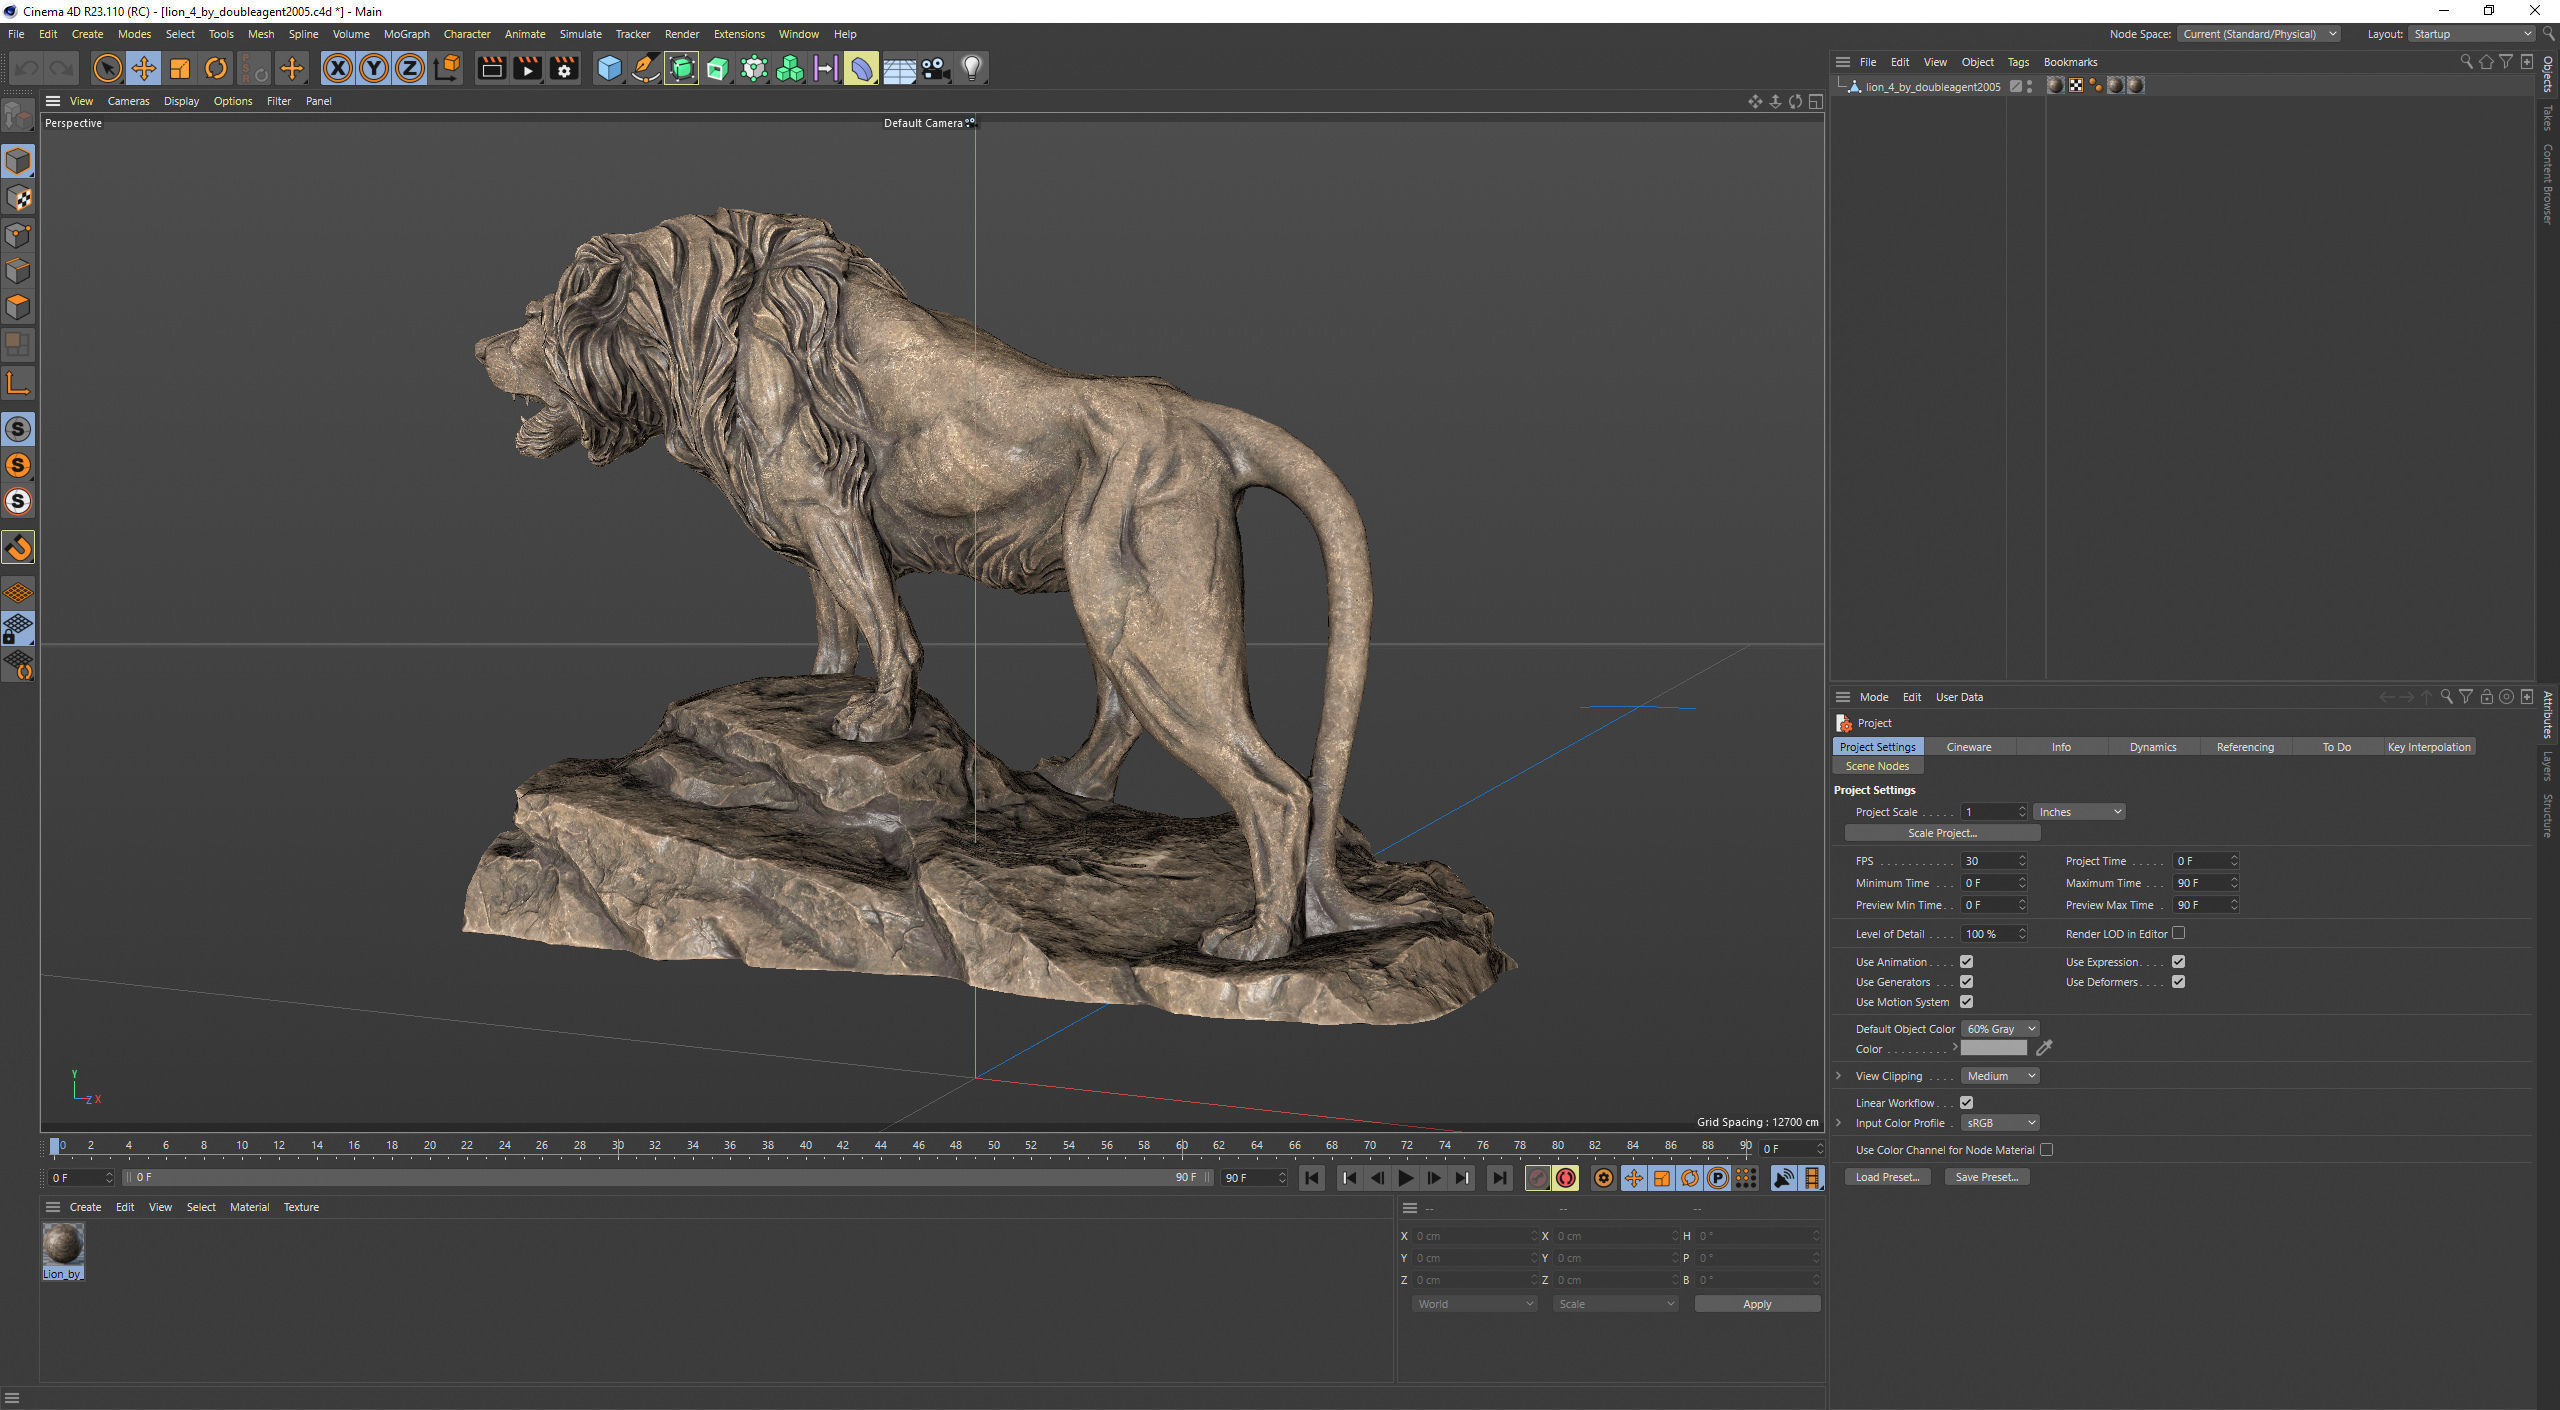The height and width of the screenshot is (1410, 2560).
Task: Click the Coordinate System icon
Action: [x=448, y=69]
